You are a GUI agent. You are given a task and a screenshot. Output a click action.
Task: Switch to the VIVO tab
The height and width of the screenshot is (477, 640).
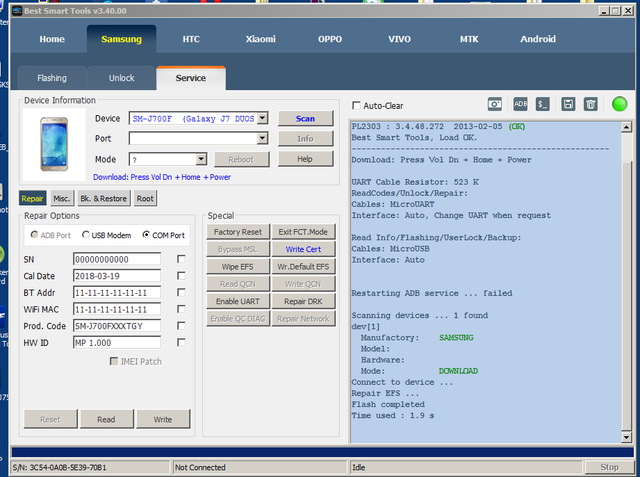click(399, 39)
